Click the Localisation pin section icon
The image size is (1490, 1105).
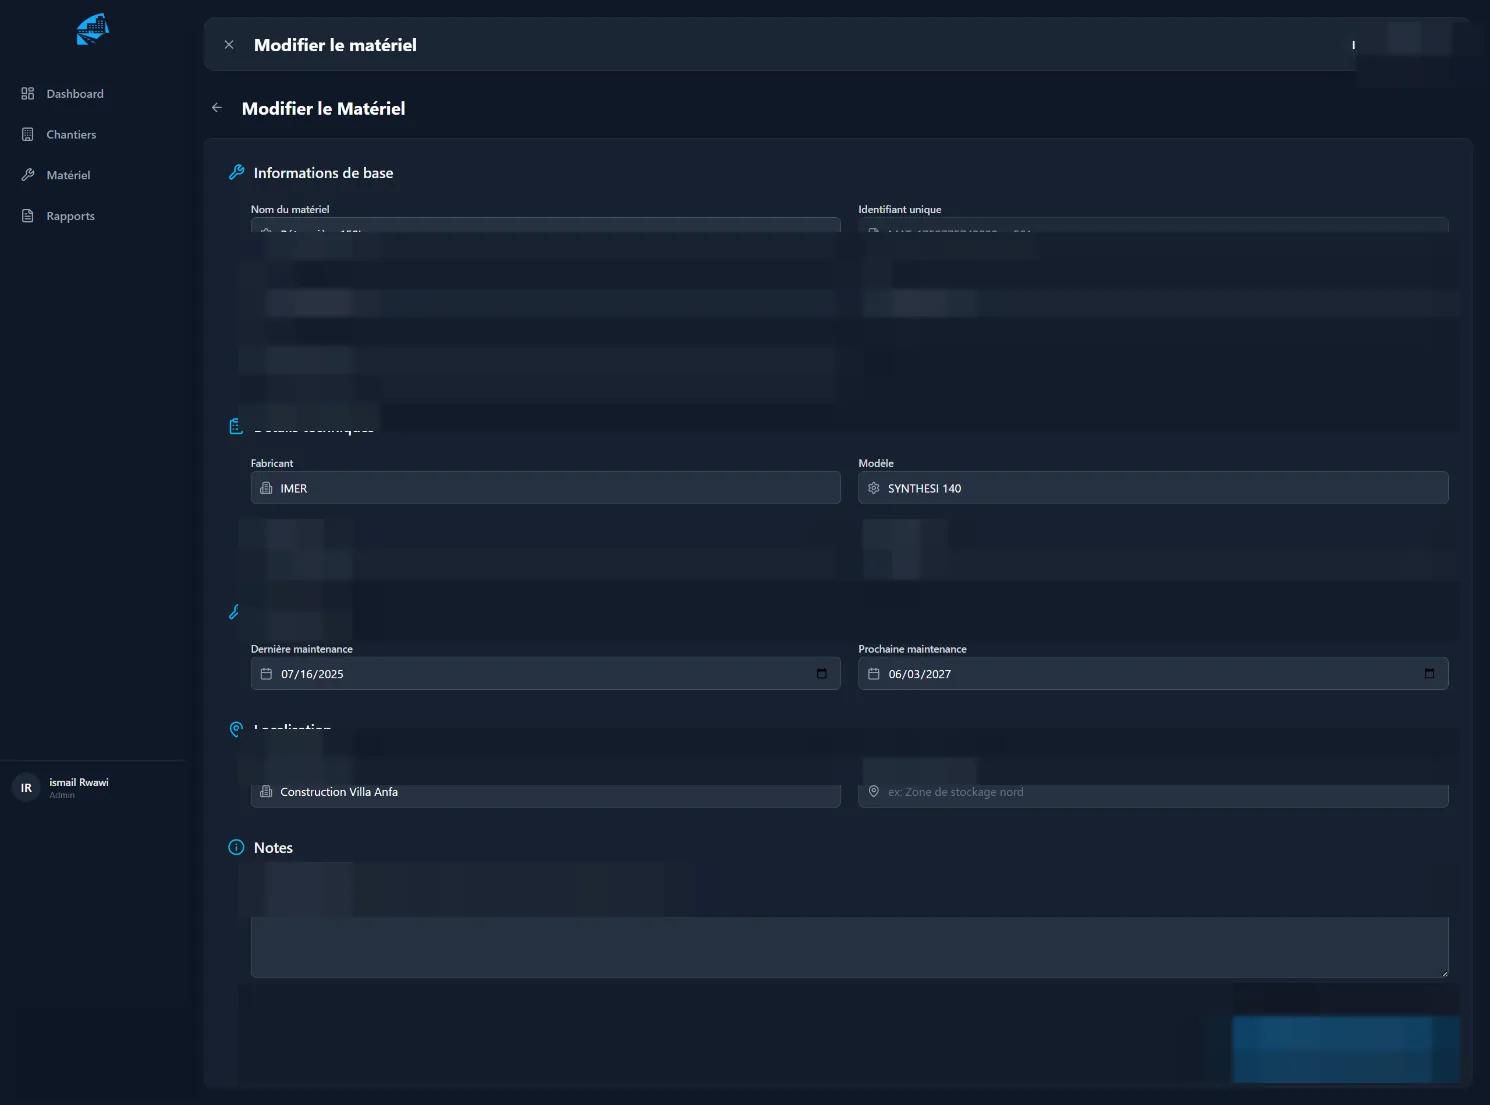236,729
